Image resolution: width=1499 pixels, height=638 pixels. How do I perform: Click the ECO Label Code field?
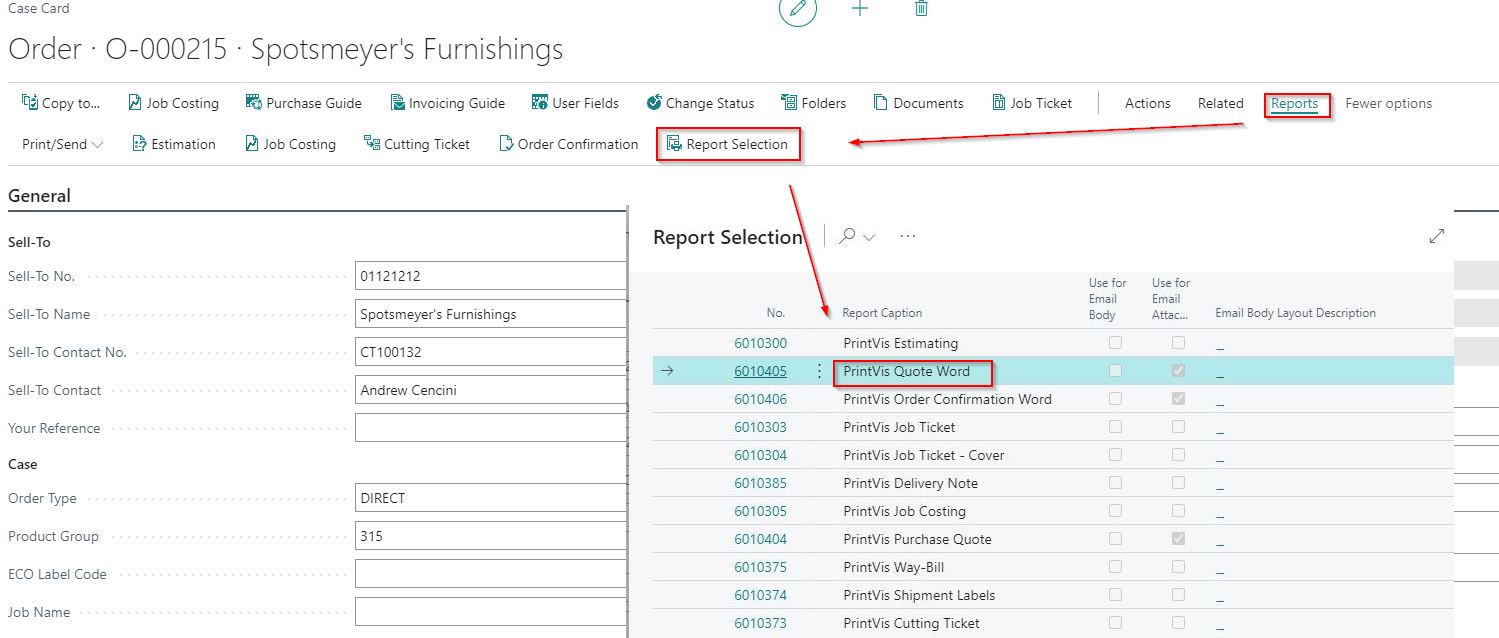coord(490,574)
